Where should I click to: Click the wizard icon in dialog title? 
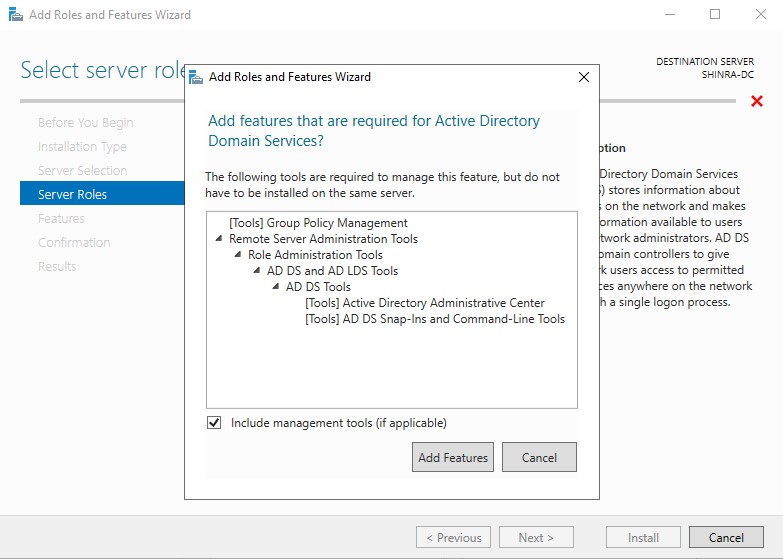coord(196,77)
